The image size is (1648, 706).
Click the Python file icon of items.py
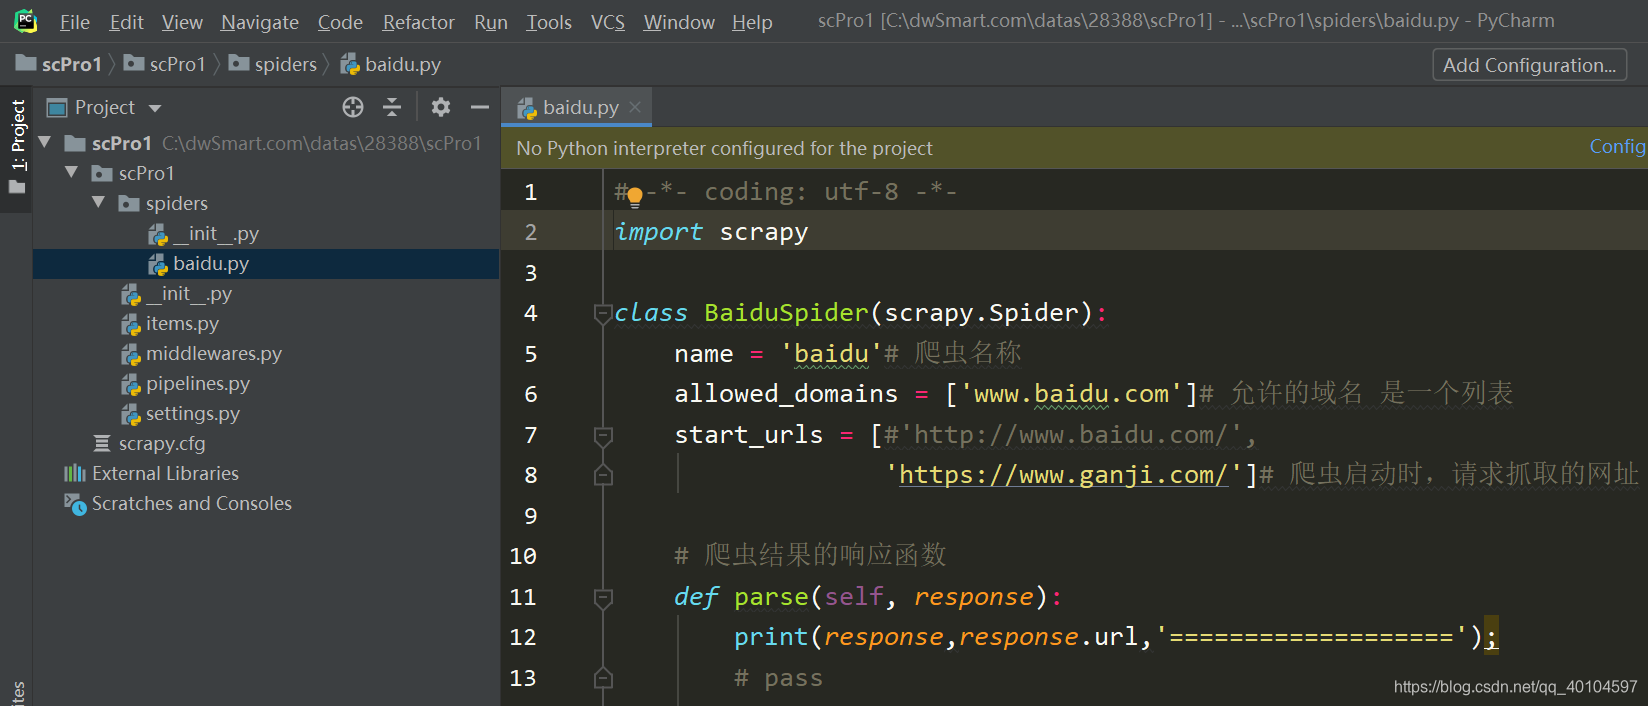pyautogui.click(x=131, y=324)
